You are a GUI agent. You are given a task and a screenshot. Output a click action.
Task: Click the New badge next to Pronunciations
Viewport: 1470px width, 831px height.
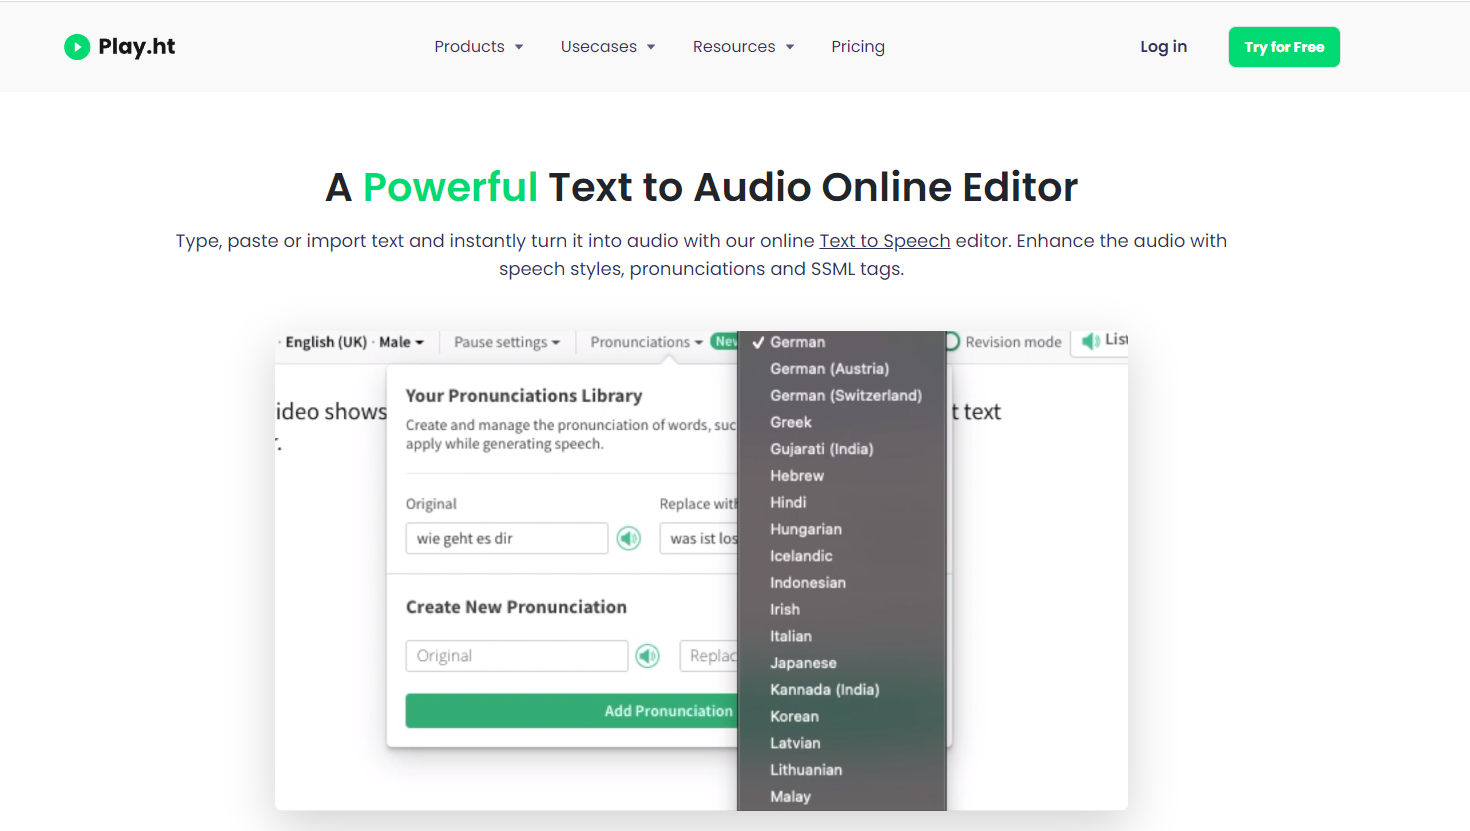pyautogui.click(x=725, y=342)
